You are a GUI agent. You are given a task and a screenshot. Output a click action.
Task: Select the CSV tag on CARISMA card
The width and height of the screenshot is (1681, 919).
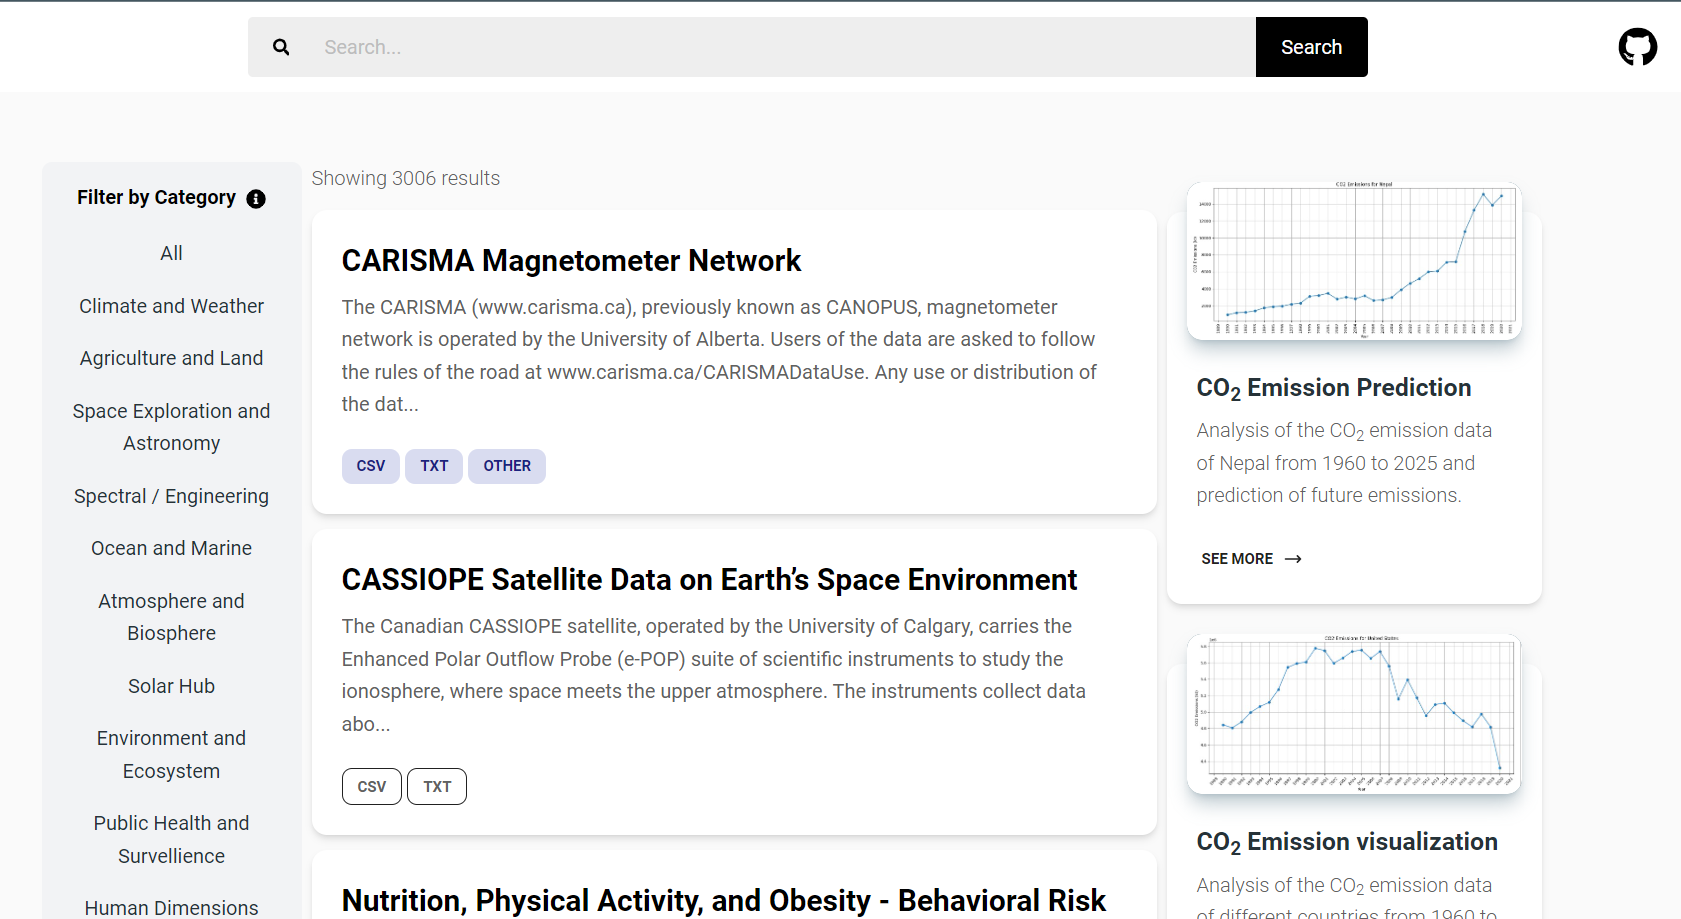click(x=370, y=466)
